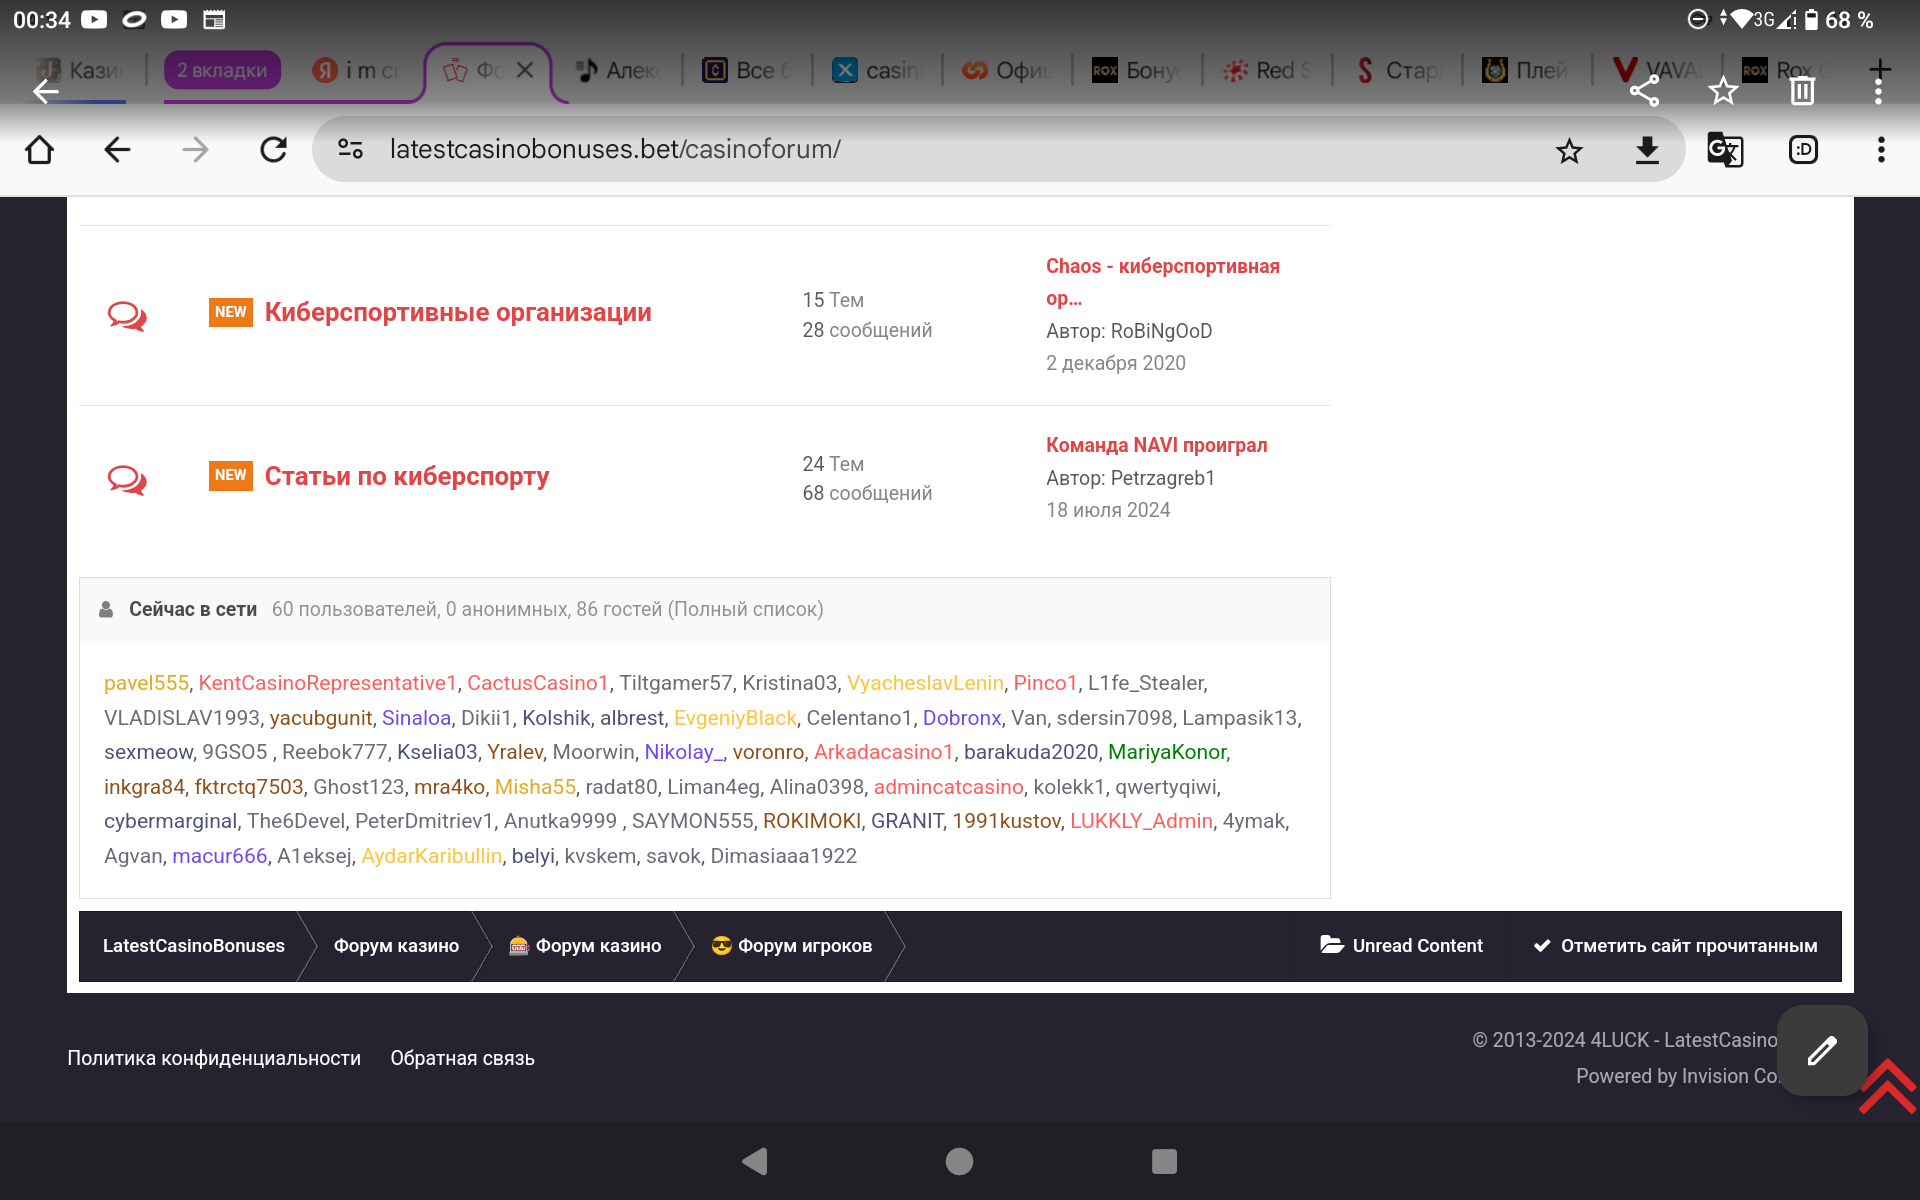Click the download arrow icon
The image size is (1920, 1200).
(x=1647, y=150)
